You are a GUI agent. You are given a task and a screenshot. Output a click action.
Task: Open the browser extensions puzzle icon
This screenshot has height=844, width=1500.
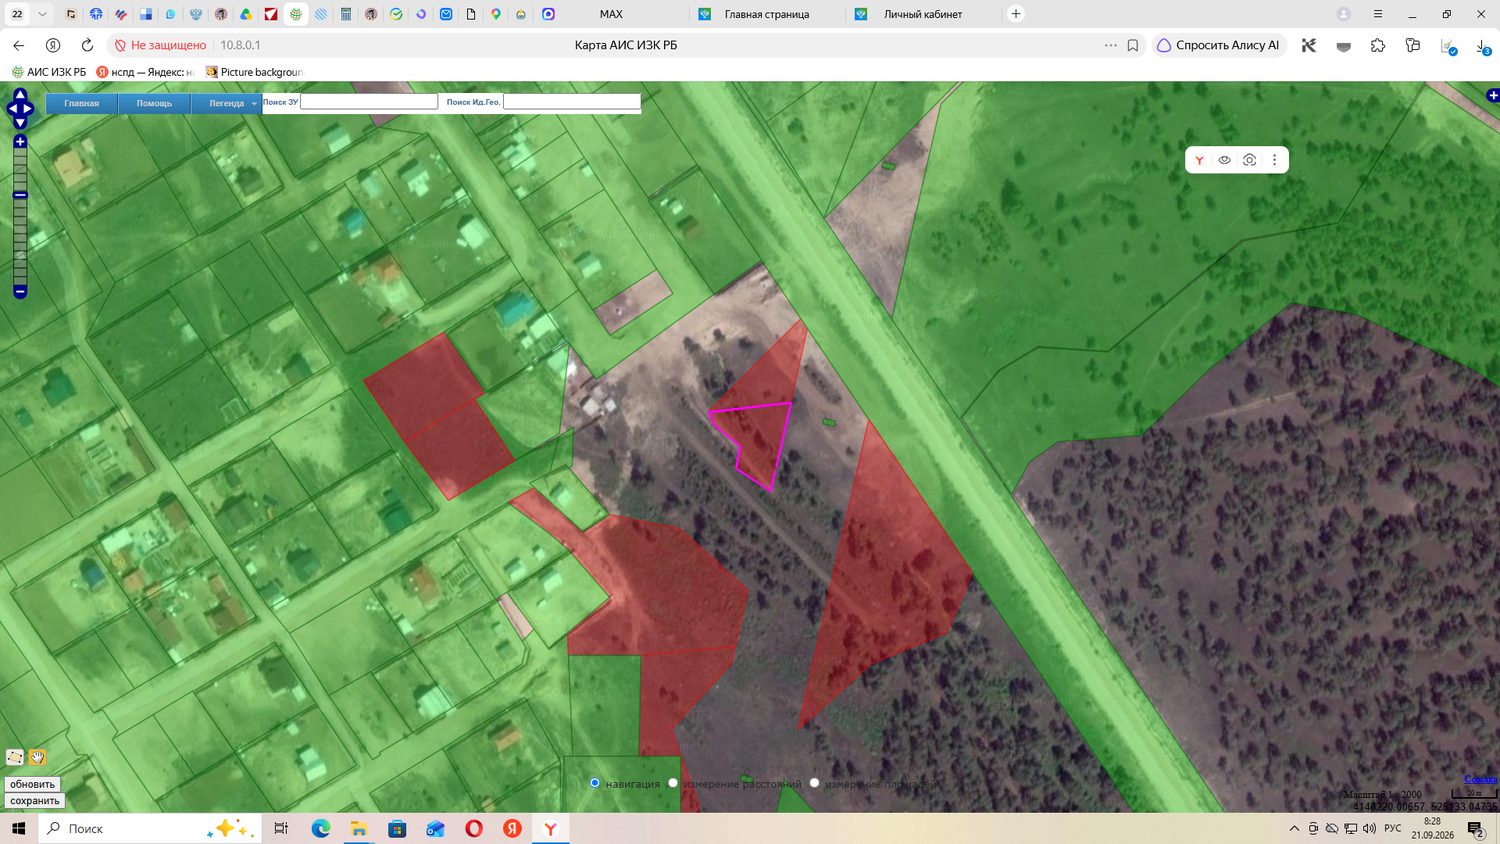point(1378,45)
